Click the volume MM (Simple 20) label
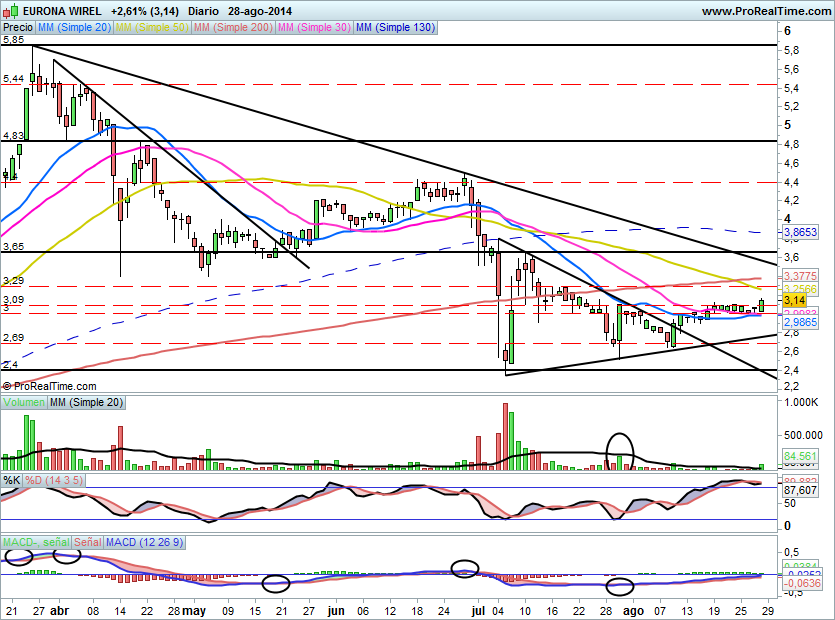 pos(86,403)
